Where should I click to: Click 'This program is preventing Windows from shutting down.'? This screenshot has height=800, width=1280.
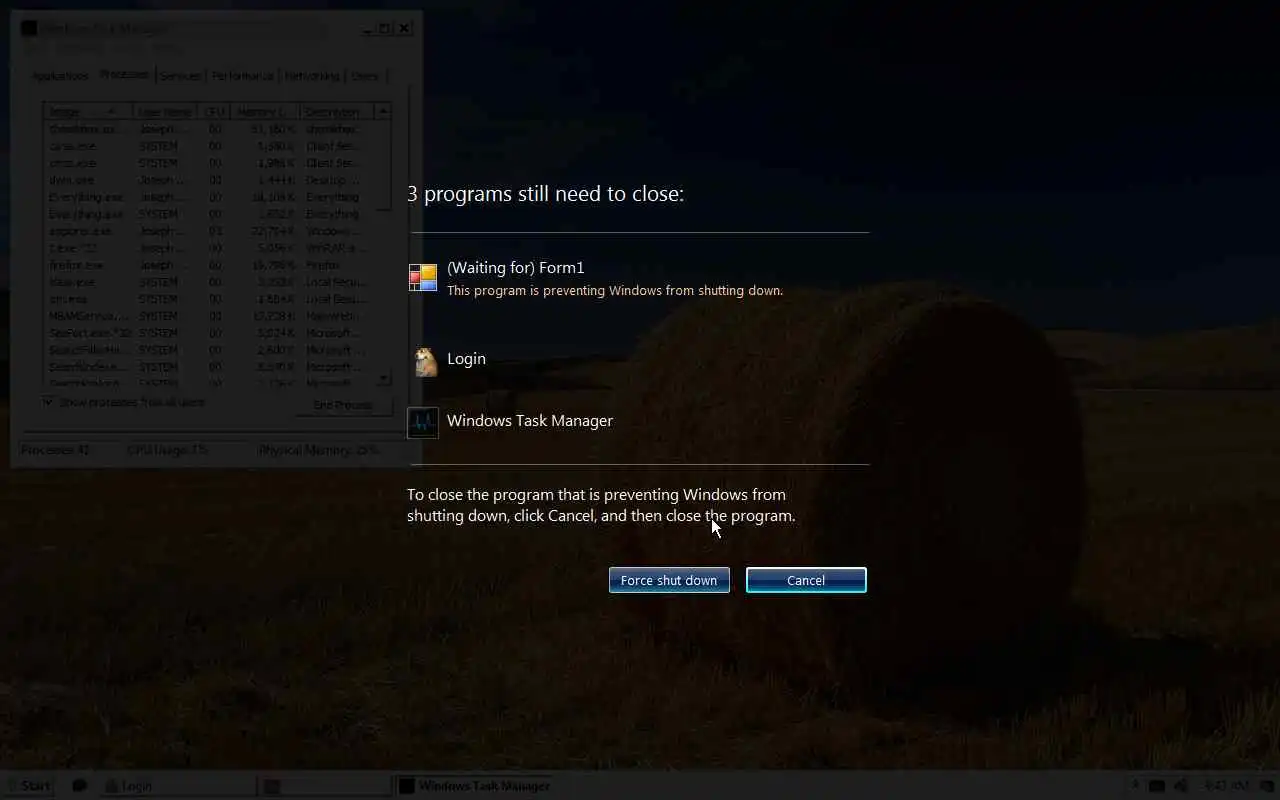[x=615, y=290]
